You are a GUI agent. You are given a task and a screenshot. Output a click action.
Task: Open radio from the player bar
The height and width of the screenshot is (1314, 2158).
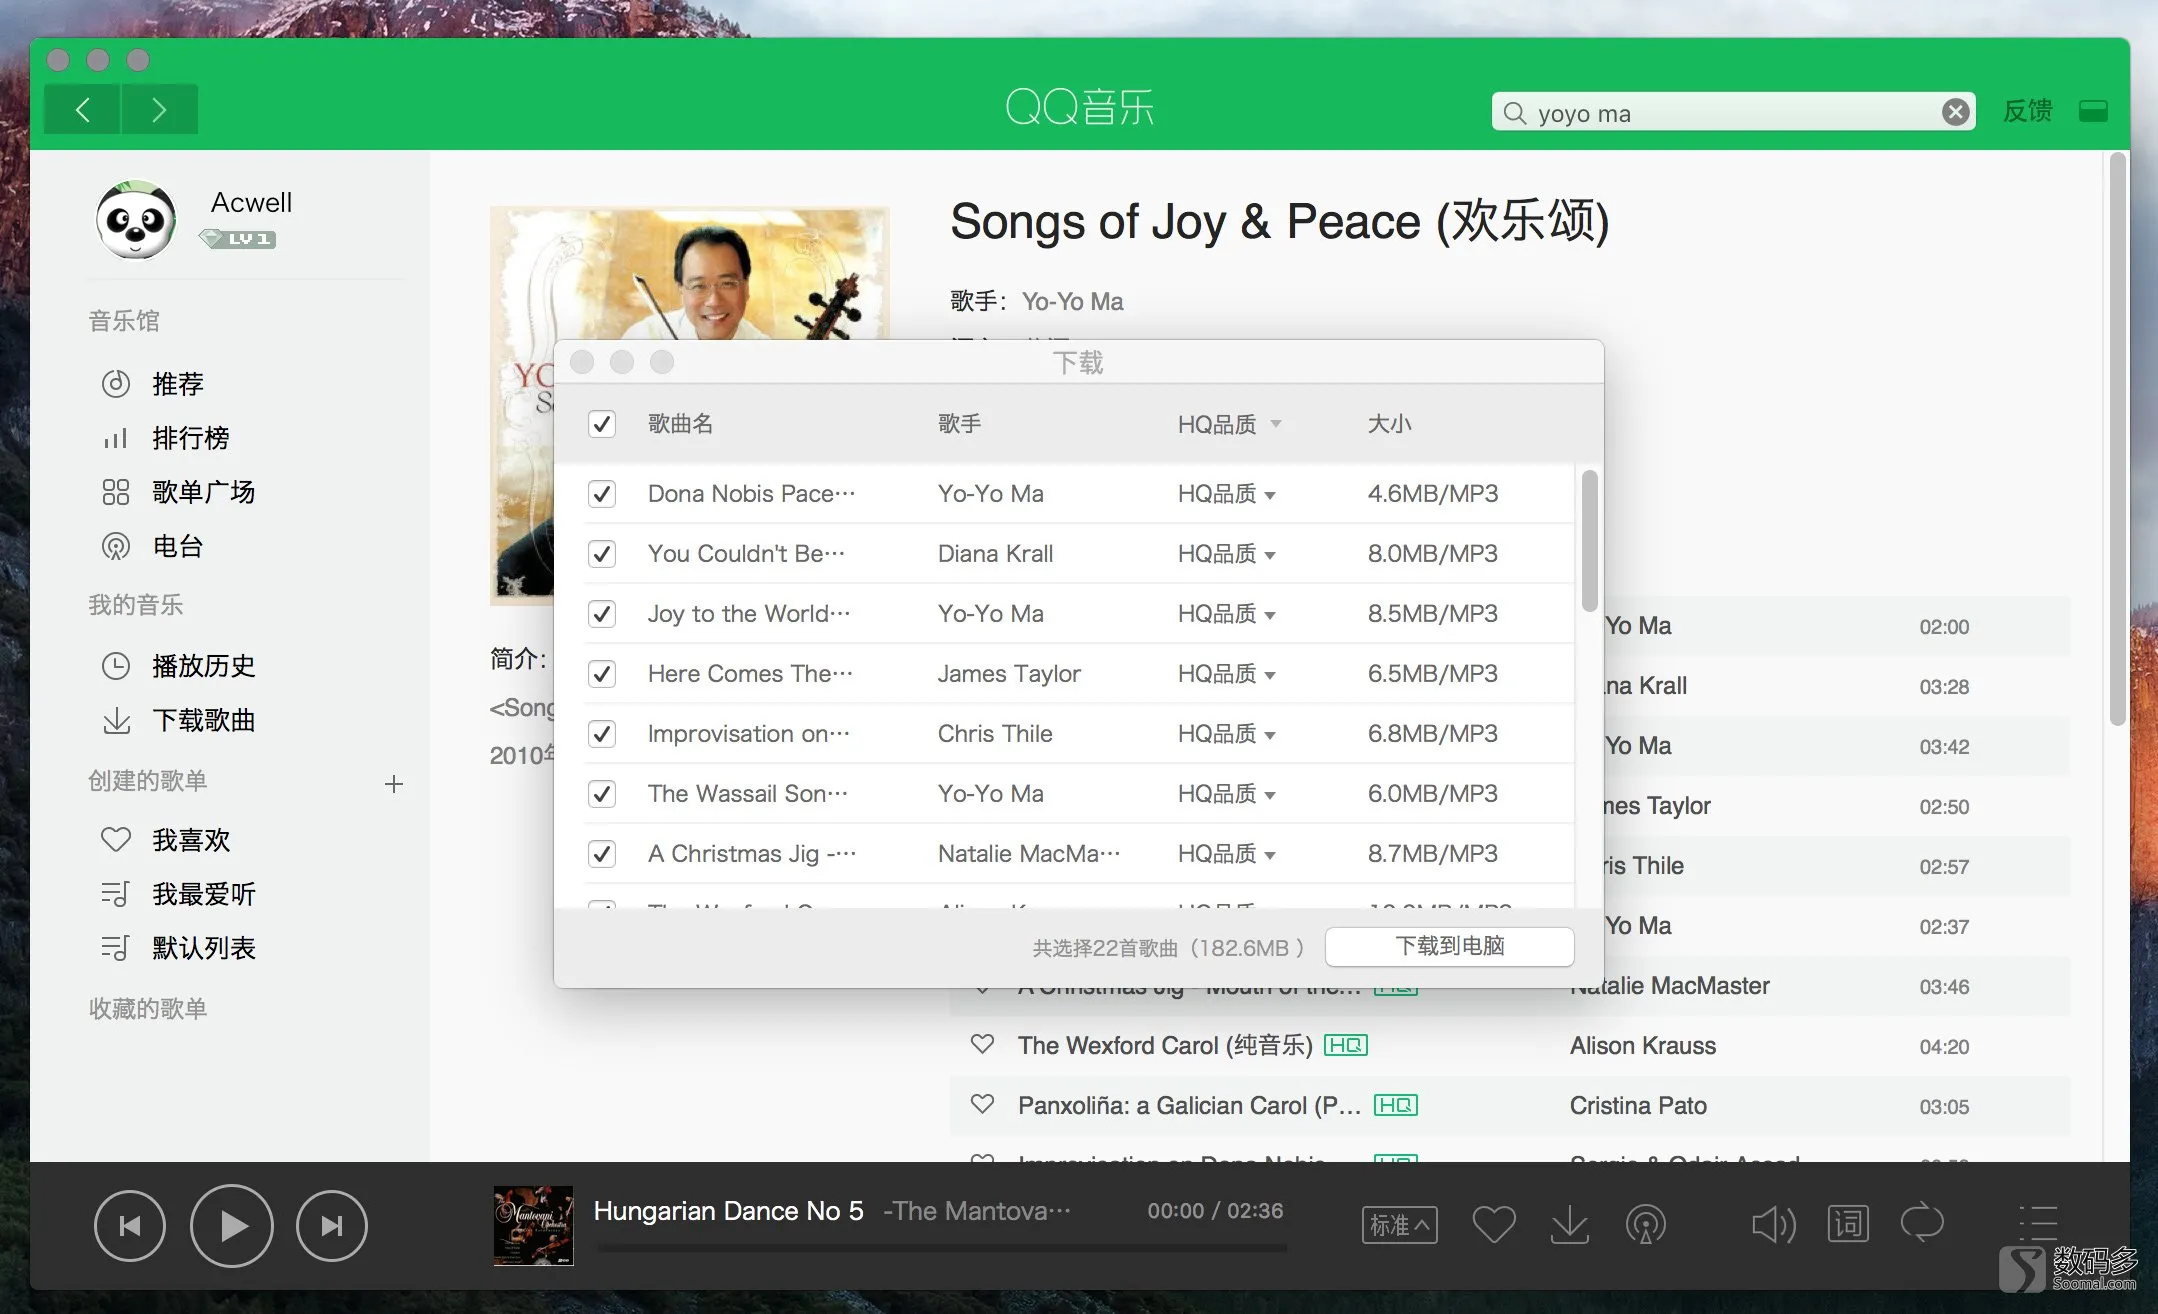click(x=1646, y=1224)
